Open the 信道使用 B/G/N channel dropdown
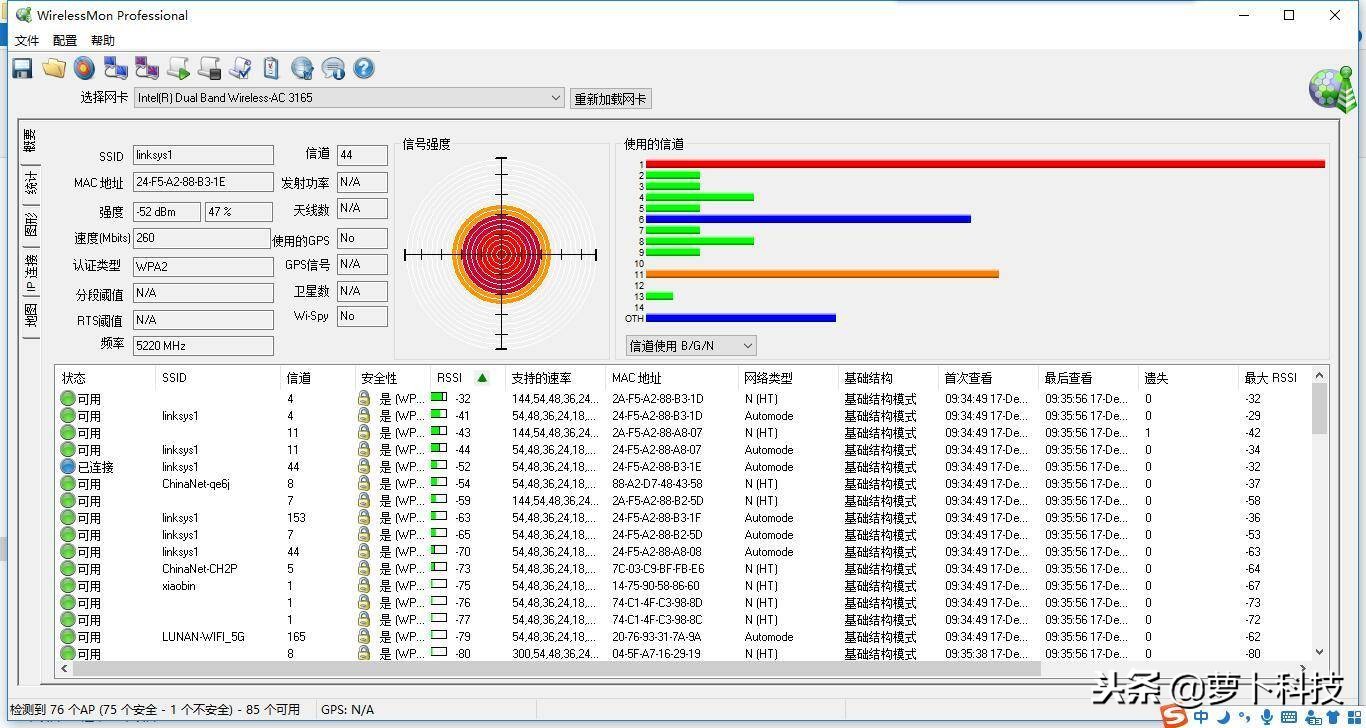 tap(747, 344)
